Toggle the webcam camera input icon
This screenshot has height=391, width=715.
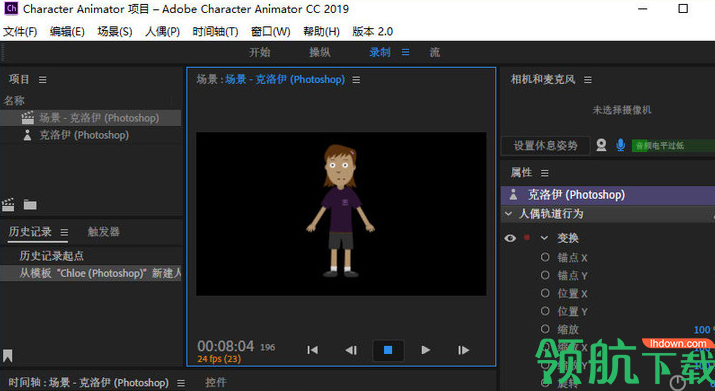point(601,145)
